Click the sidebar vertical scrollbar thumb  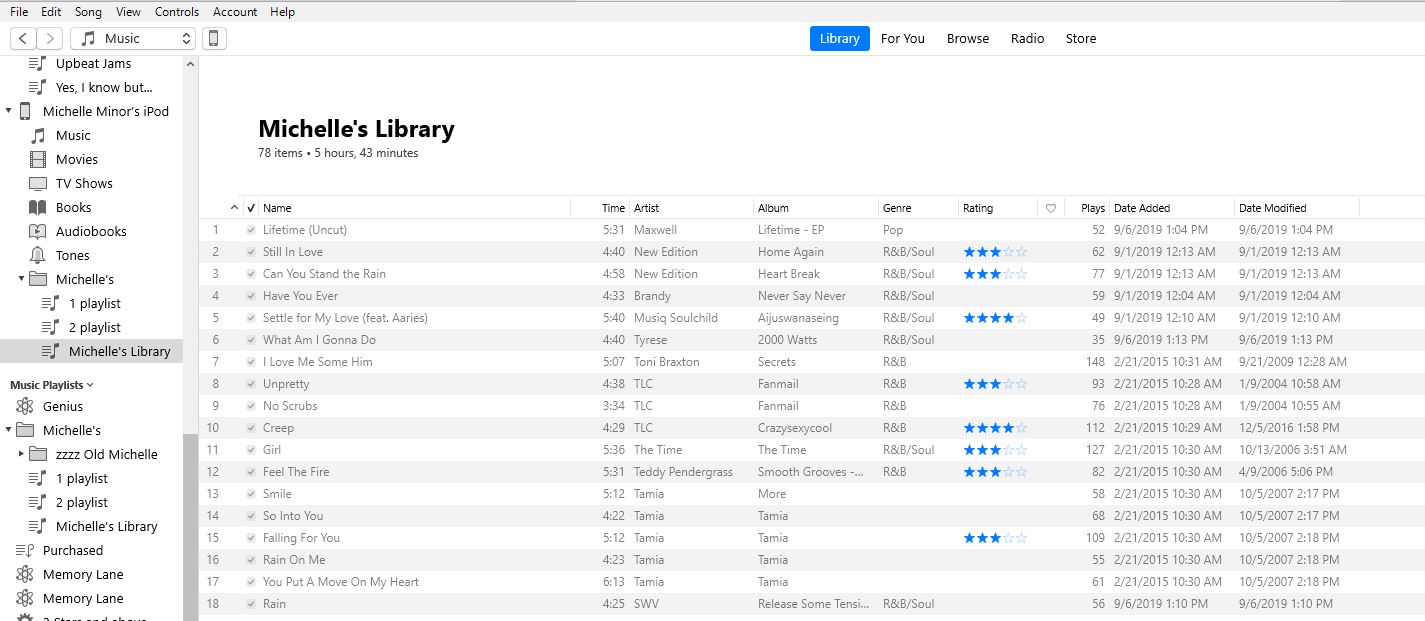[x=190, y=527]
